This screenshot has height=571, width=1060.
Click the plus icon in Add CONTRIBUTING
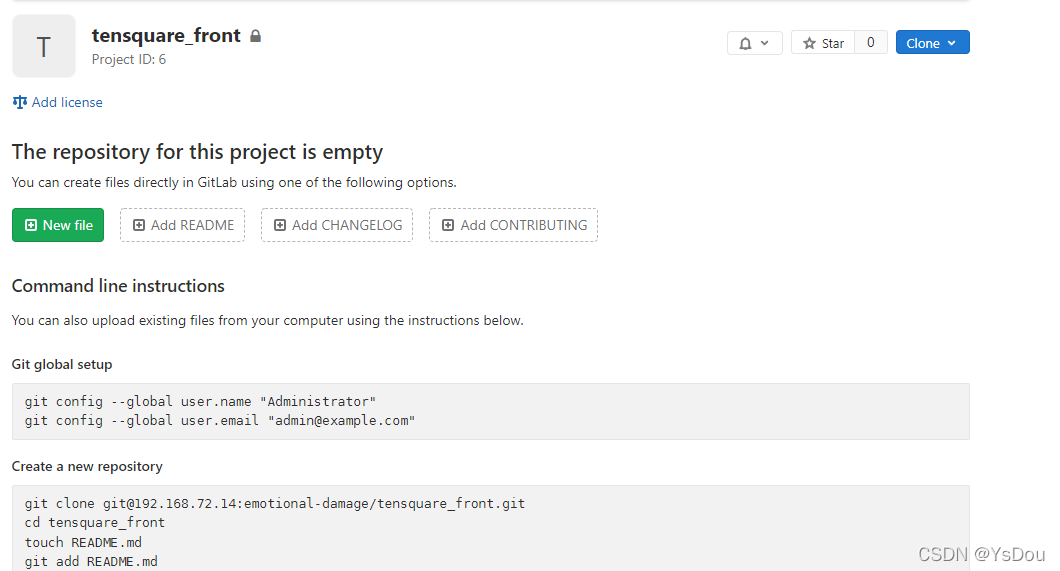[x=448, y=225]
